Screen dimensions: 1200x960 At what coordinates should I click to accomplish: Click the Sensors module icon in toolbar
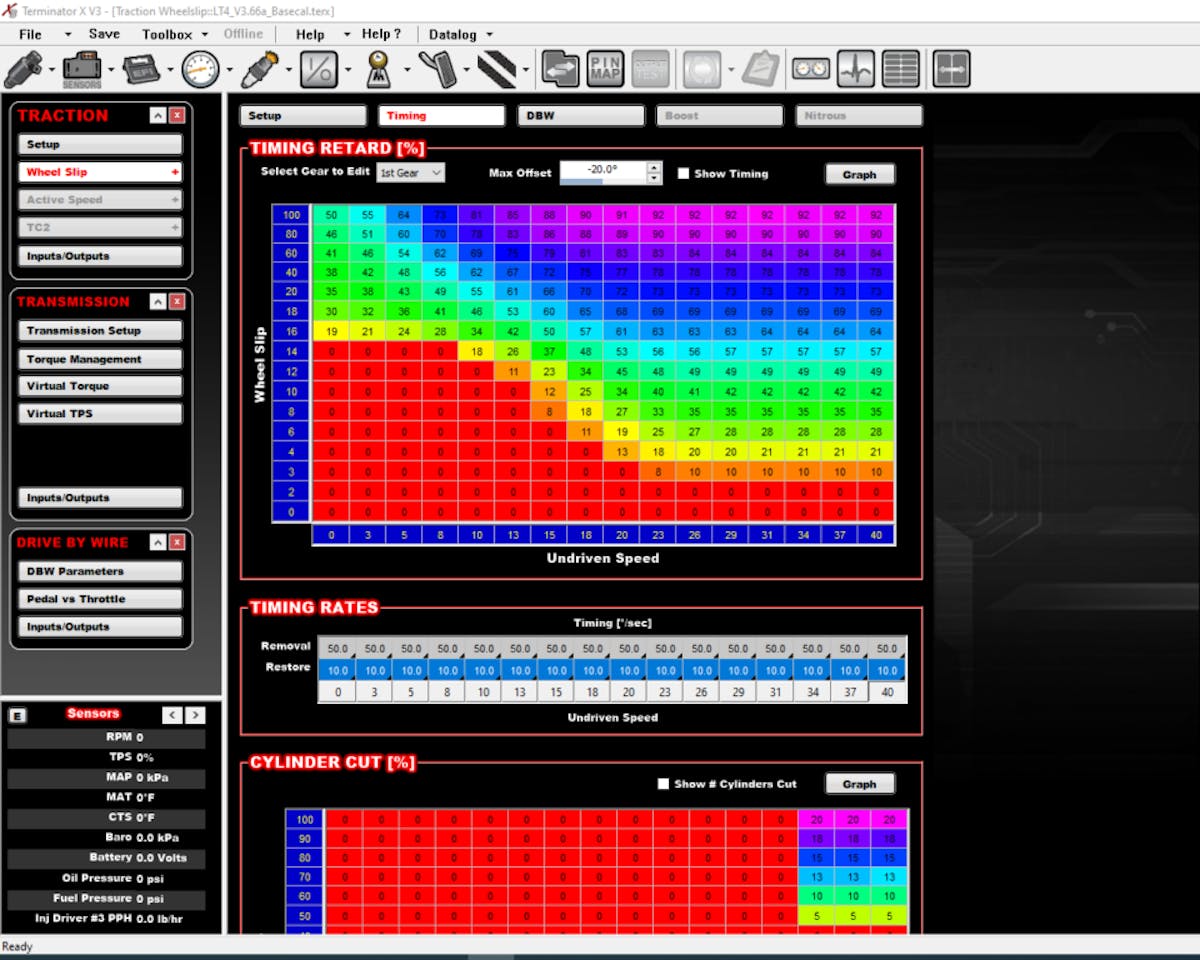pos(80,68)
